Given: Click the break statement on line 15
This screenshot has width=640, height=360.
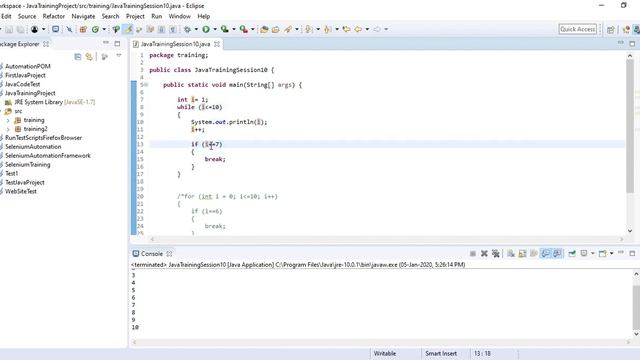Looking at the screenshot, I should click(215, 159).
